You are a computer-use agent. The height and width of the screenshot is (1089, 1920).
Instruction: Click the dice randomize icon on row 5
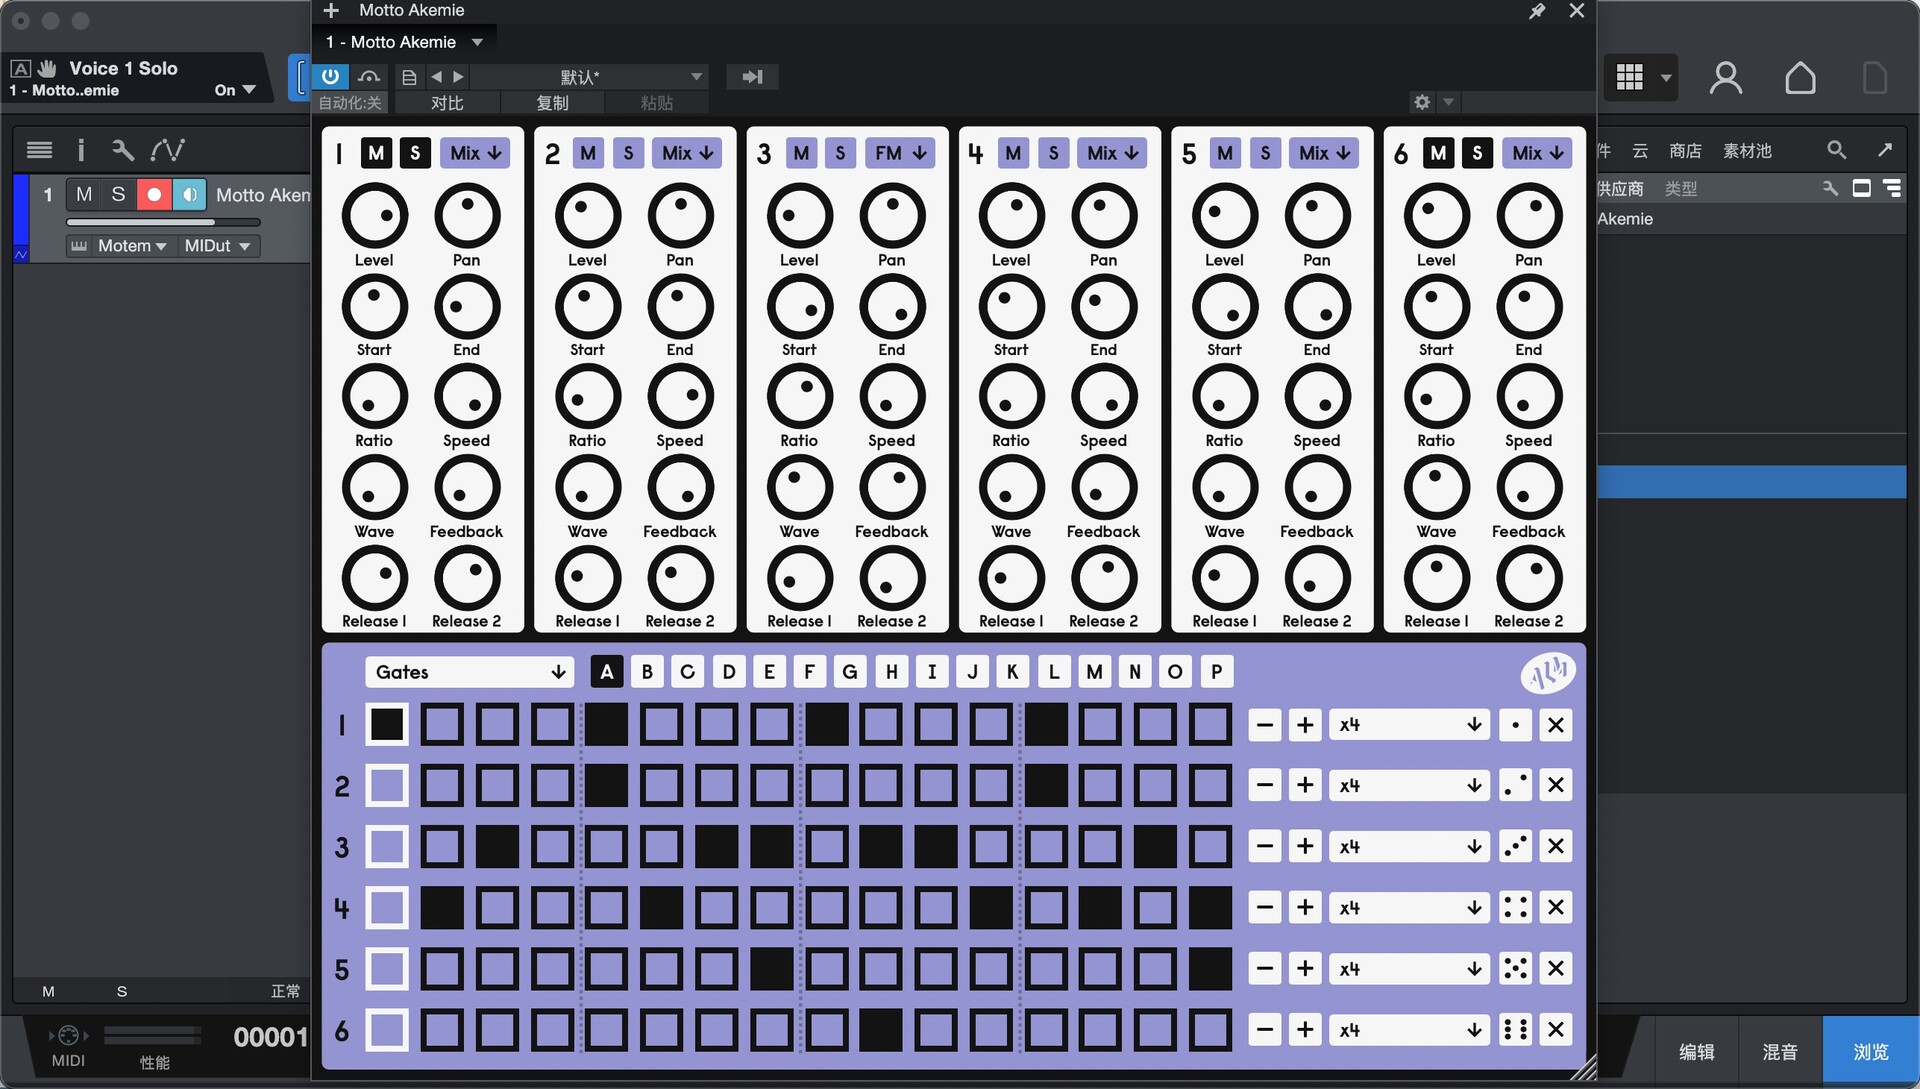pos(1515,968)
